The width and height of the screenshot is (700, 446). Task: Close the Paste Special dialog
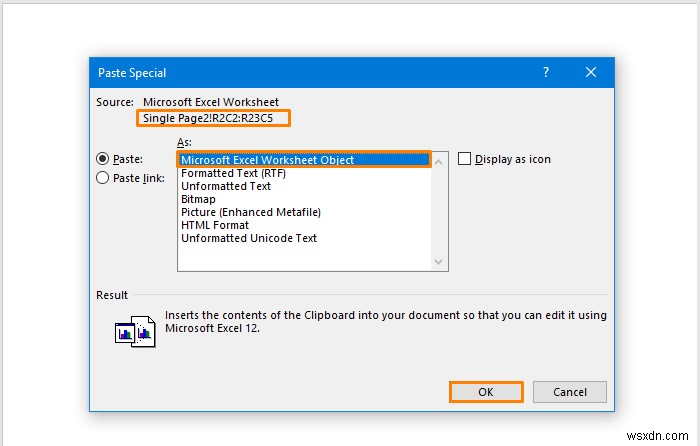point(591,72)
